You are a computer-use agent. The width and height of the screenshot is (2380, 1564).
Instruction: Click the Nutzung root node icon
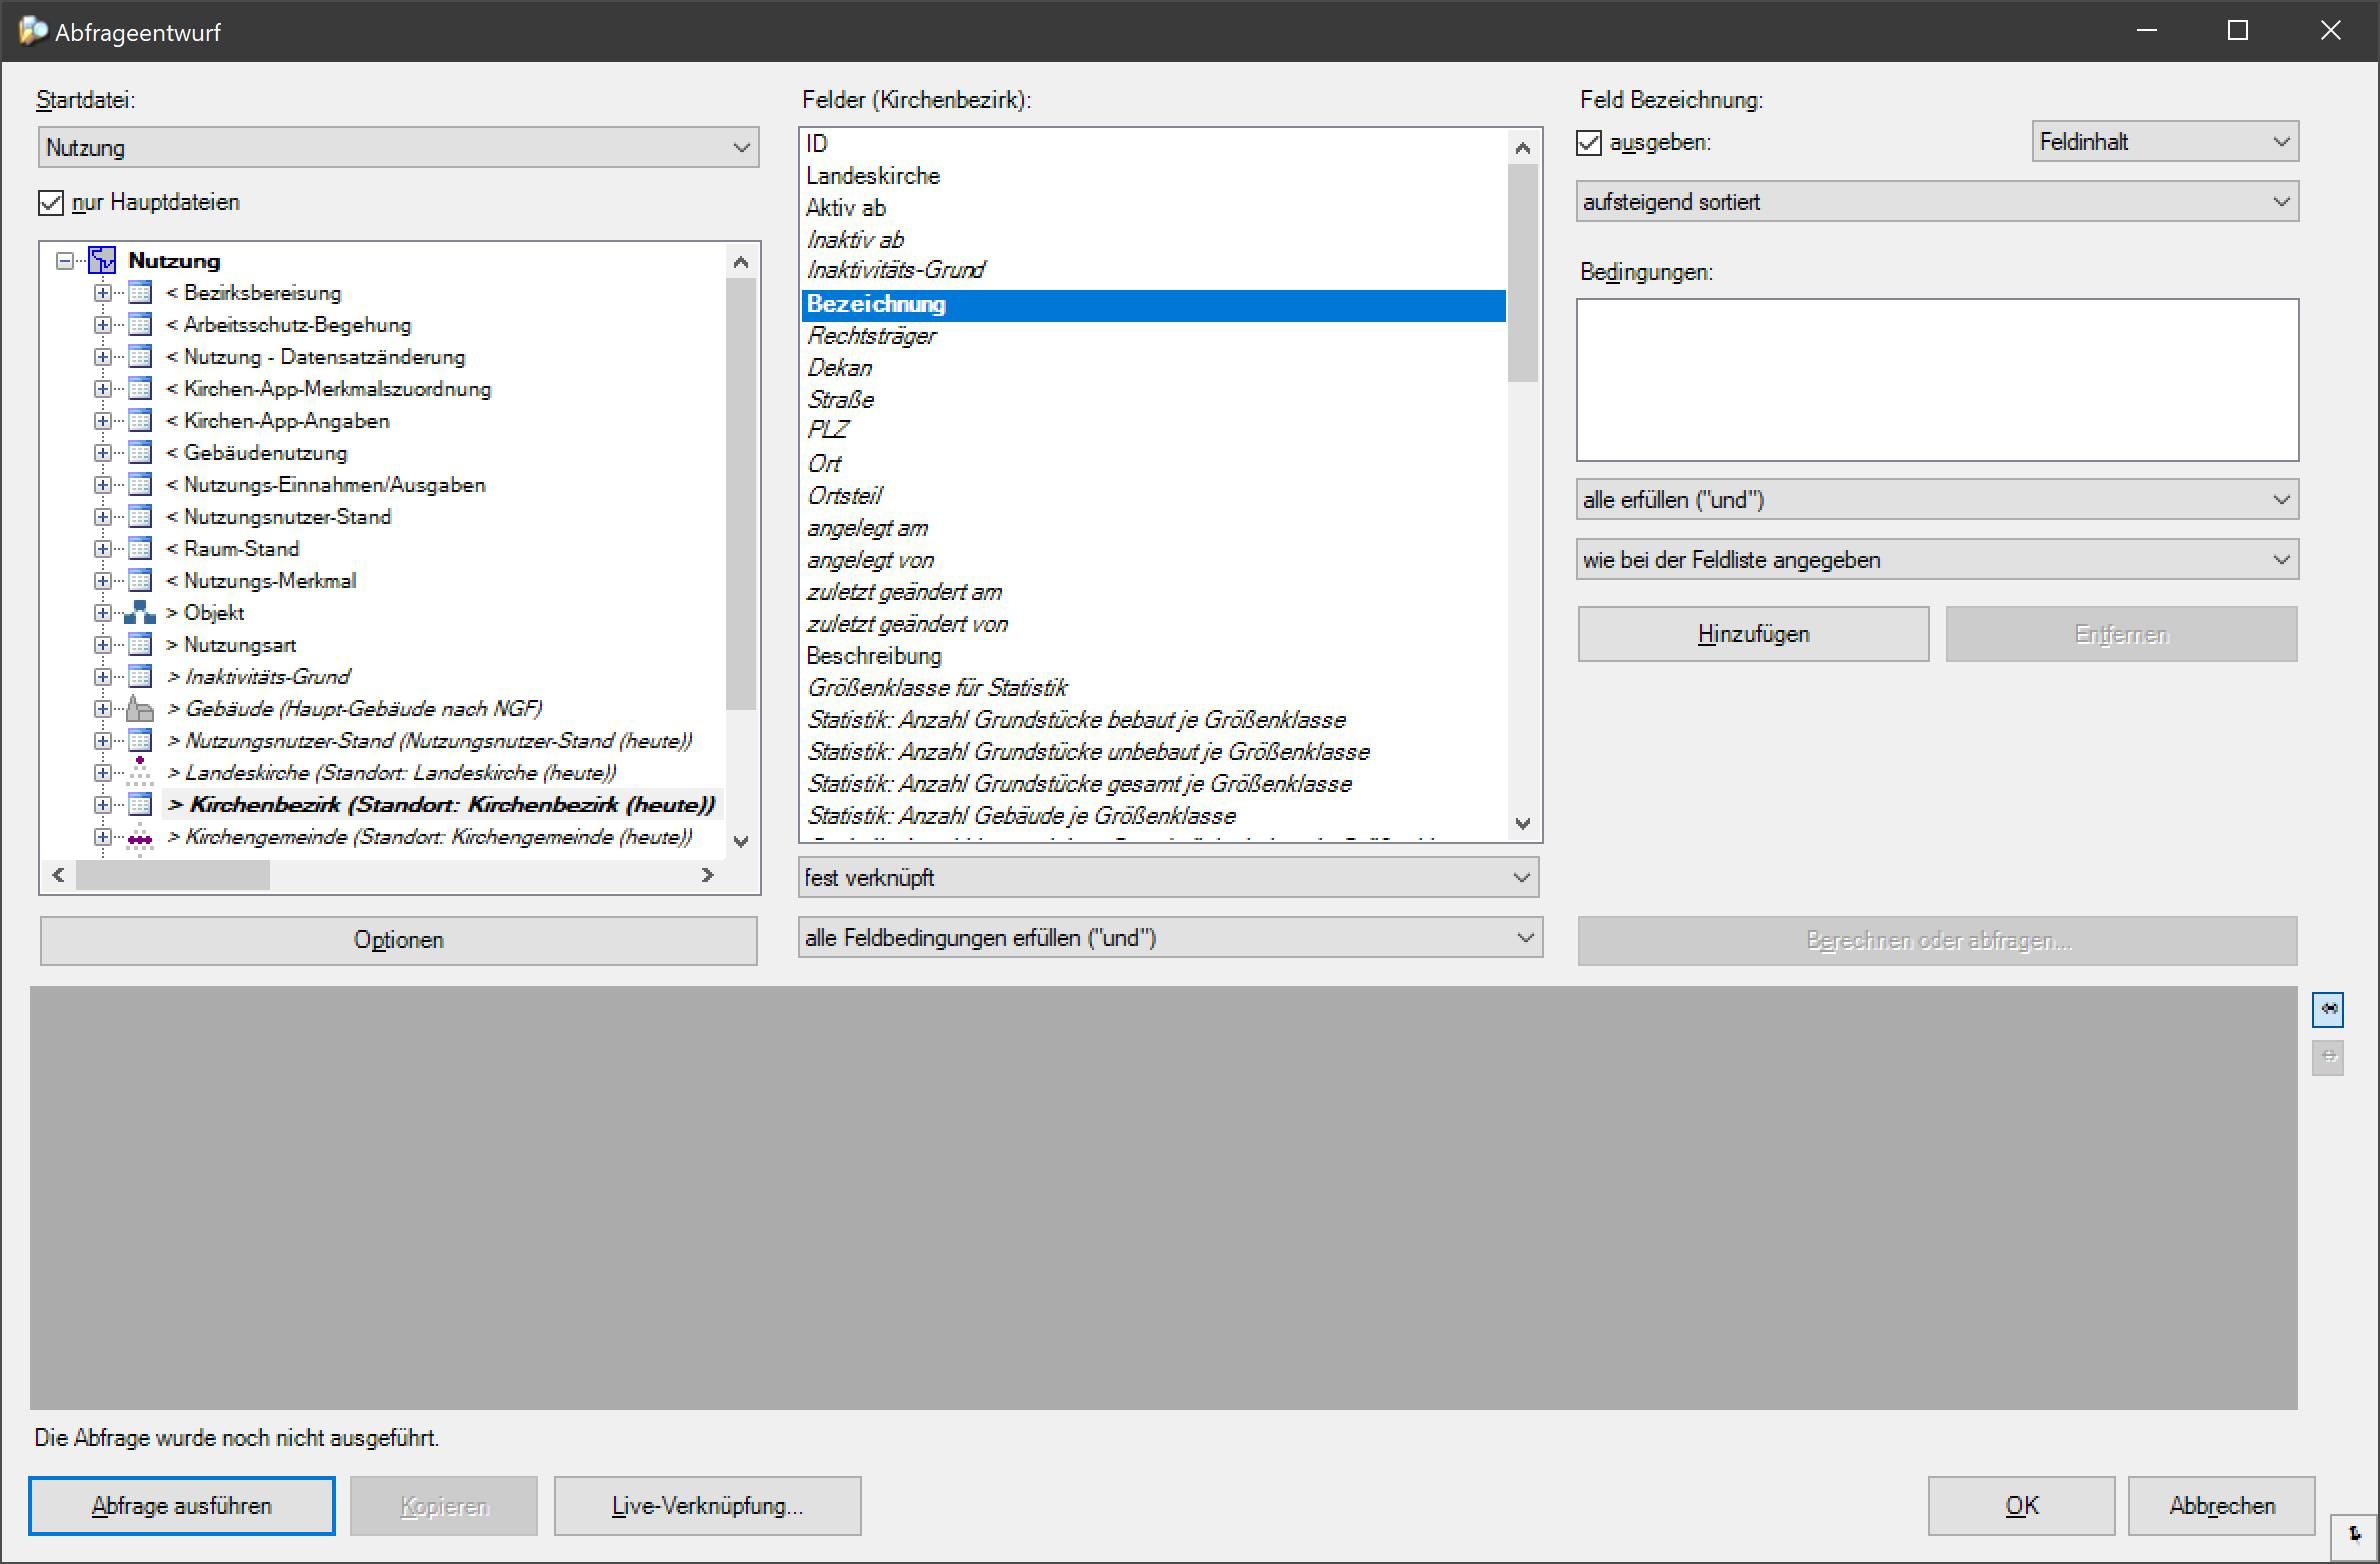click(x=102, y=261)
